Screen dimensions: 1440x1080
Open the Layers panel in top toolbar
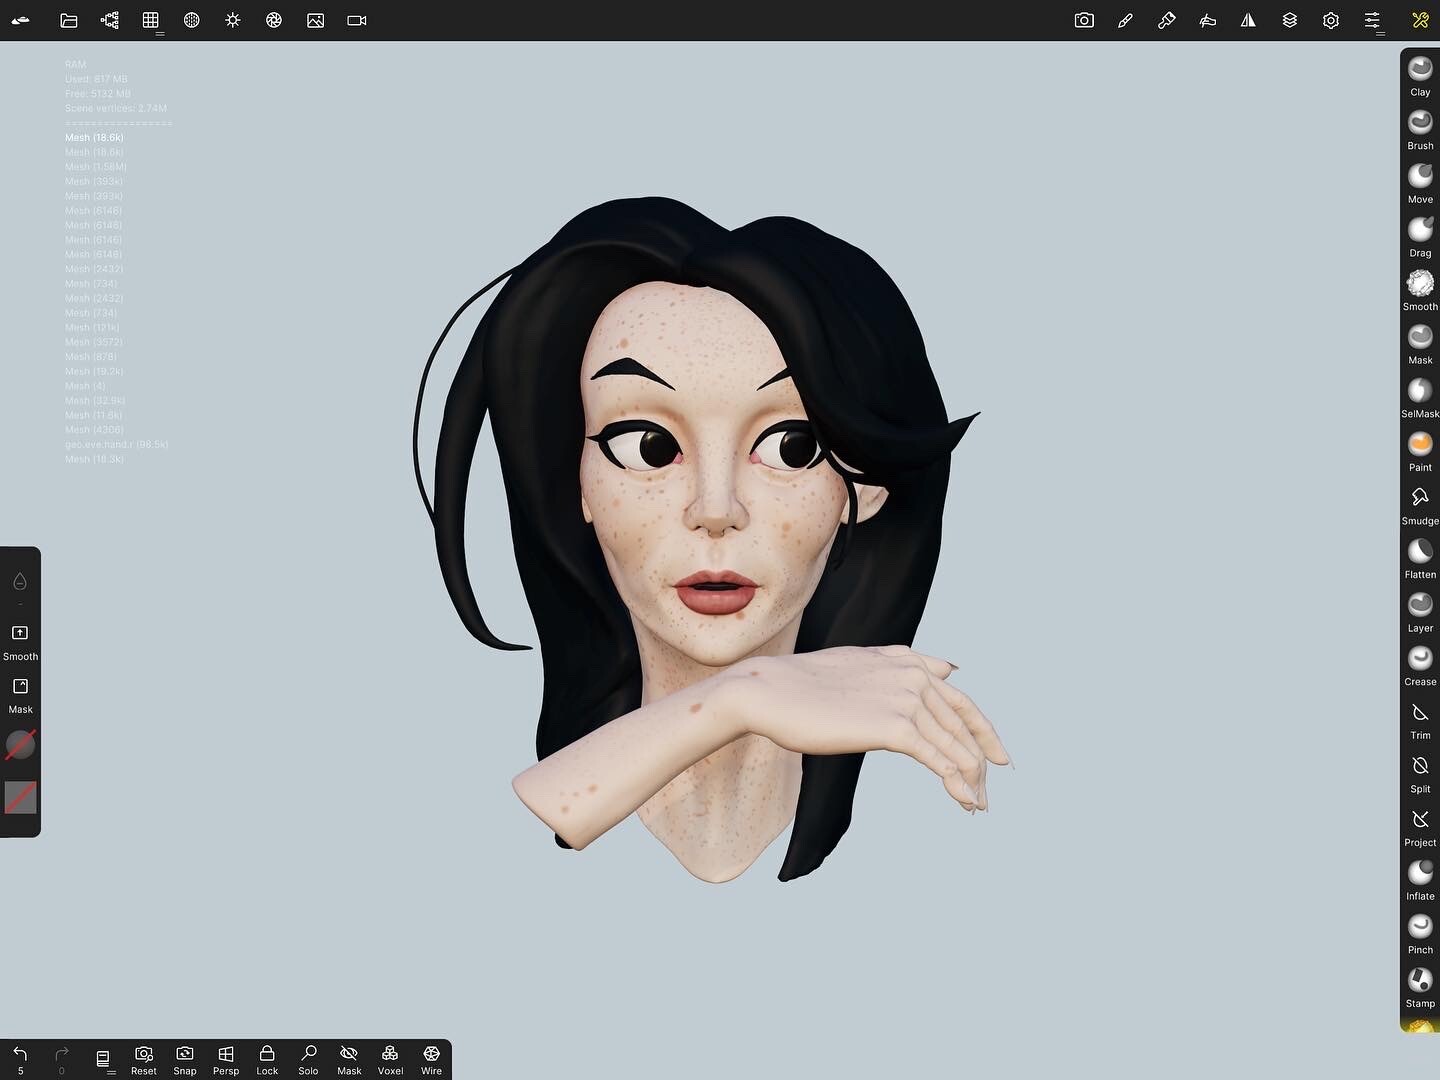[x=1289, y=20]
